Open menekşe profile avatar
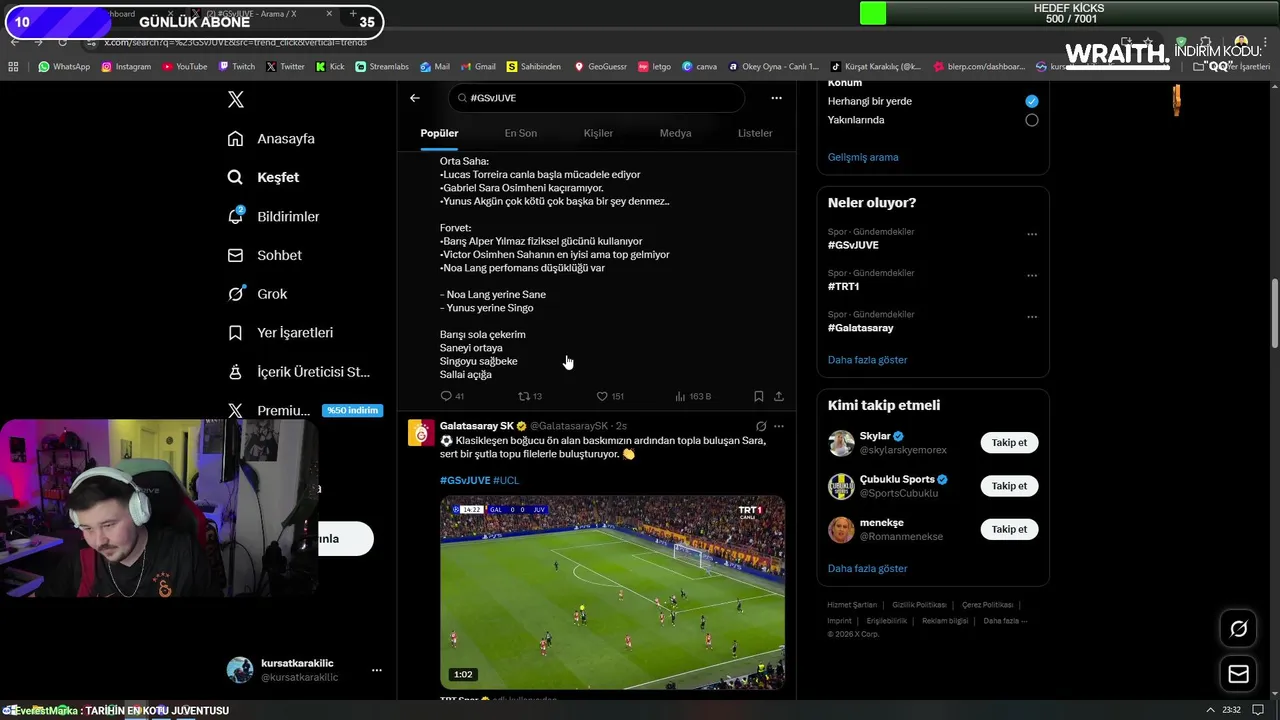1280x720 pixels. coord(841,529)
